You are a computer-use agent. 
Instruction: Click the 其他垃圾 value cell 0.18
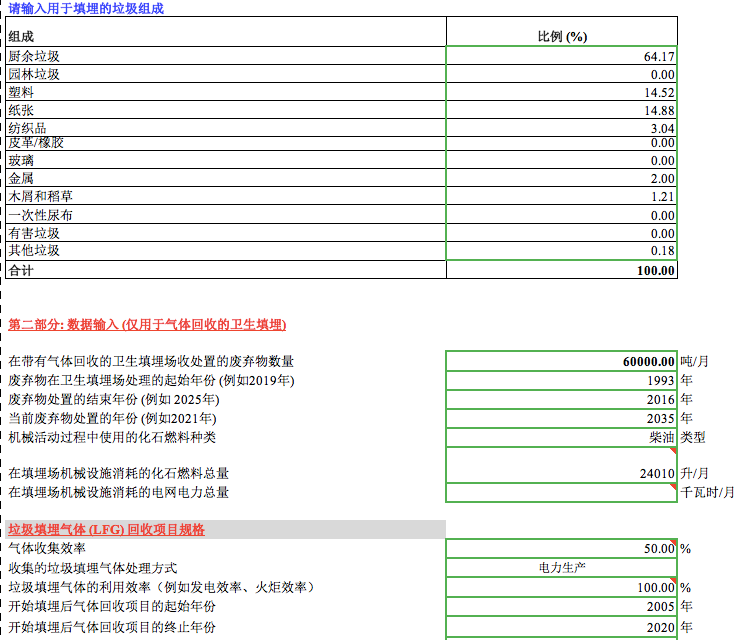point(561,251)
